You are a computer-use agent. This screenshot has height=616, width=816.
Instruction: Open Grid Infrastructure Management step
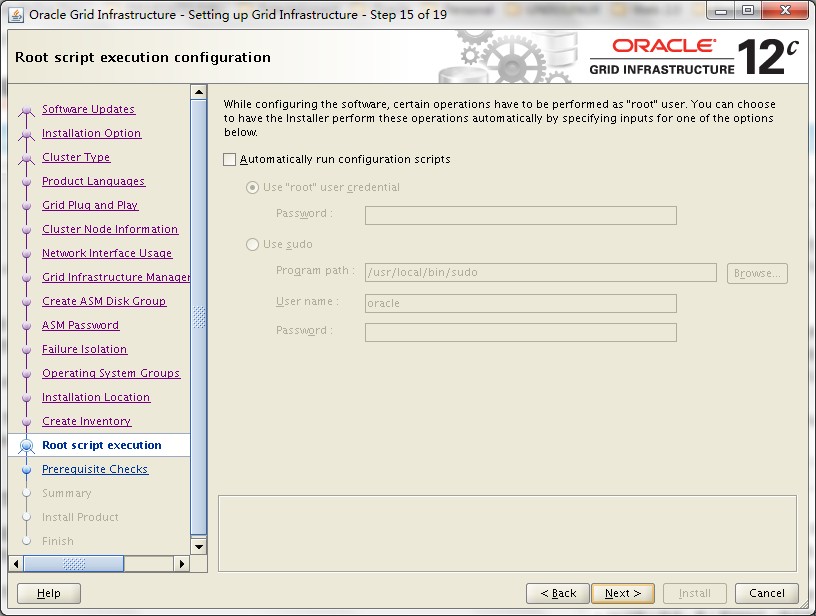click(x=116, y=277)
